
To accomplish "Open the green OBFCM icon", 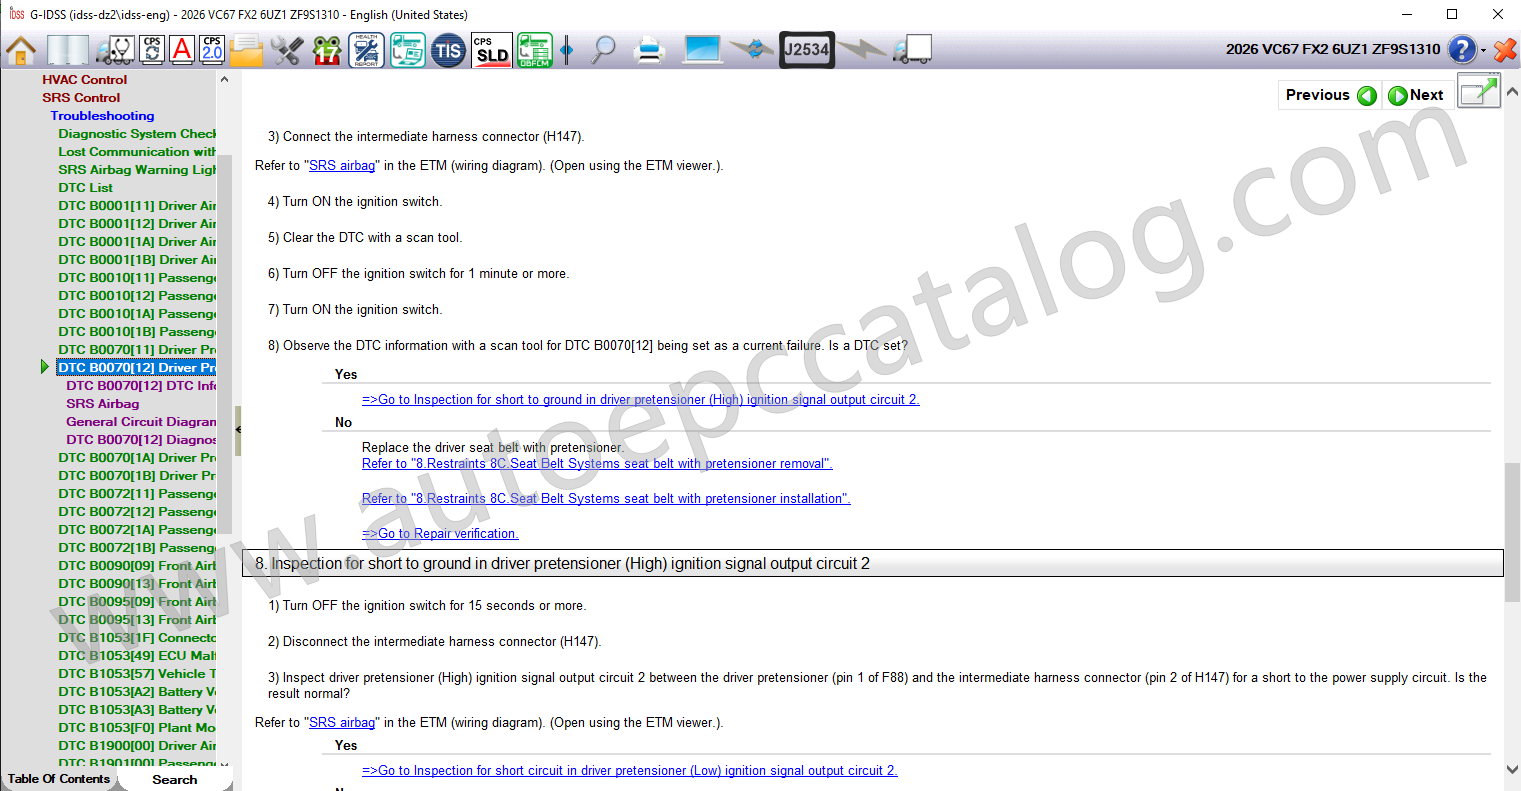I will point(535,49).
